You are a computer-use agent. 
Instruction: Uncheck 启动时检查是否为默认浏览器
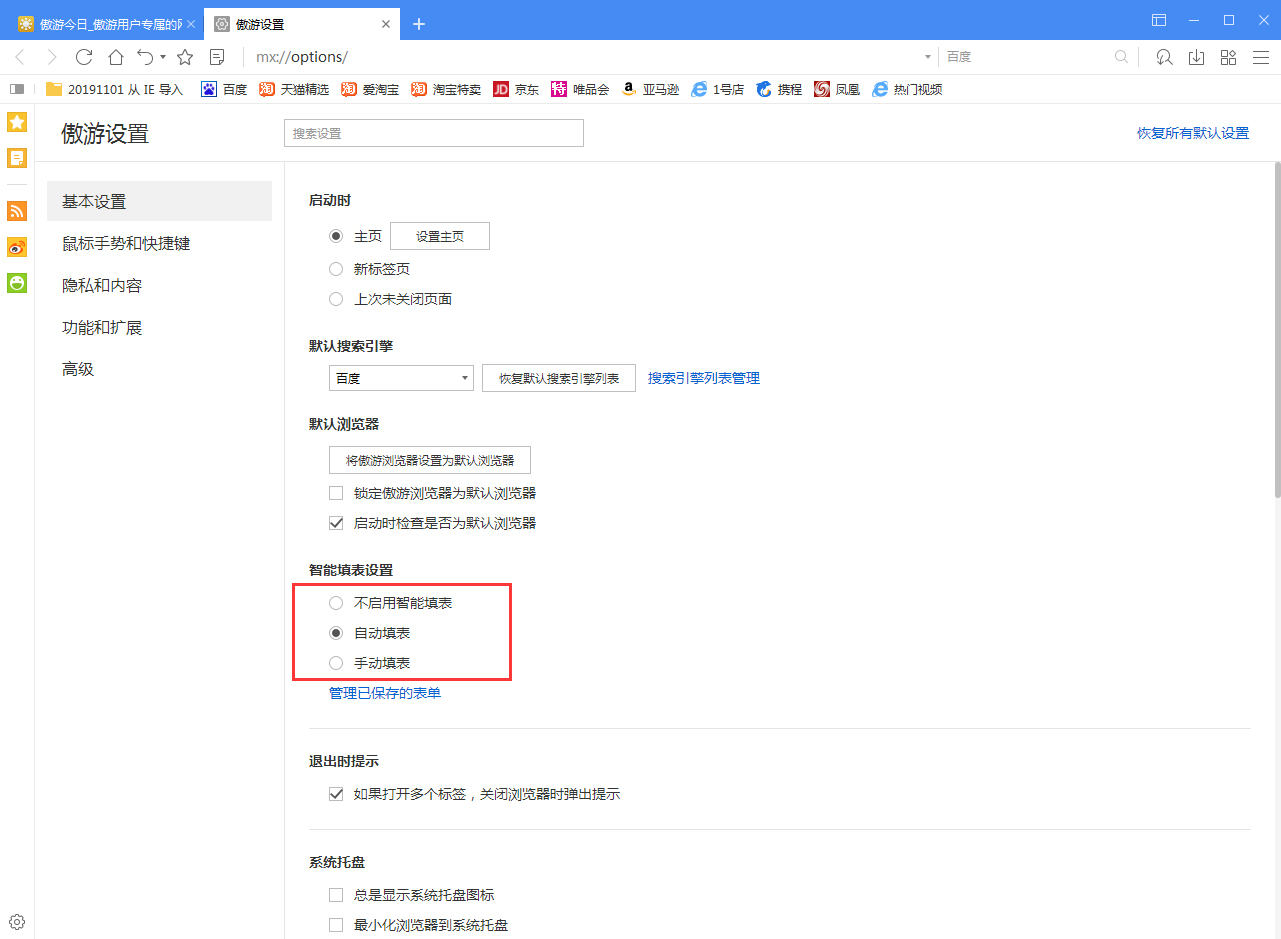click(336, 522)
